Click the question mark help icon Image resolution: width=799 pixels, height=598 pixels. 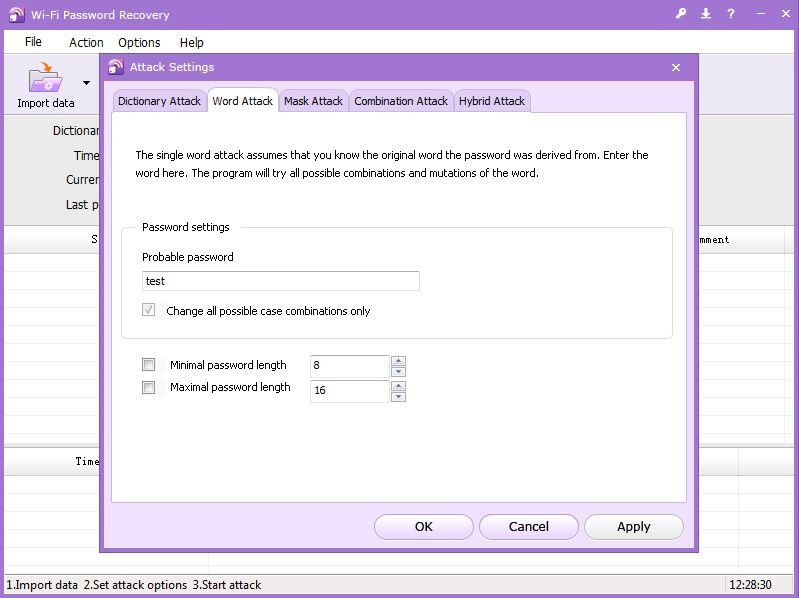(x=731, y=14)
